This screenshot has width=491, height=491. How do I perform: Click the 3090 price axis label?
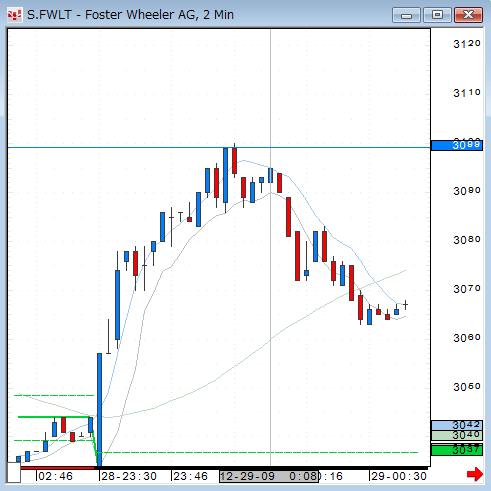467,191
